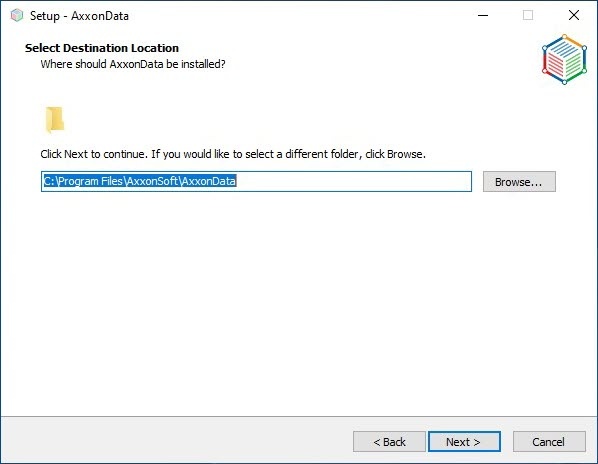Image resolution: width=598 pixels, height=464 pixels.
Task: Cancel the AxxonData installation
Action: (549, 442)
